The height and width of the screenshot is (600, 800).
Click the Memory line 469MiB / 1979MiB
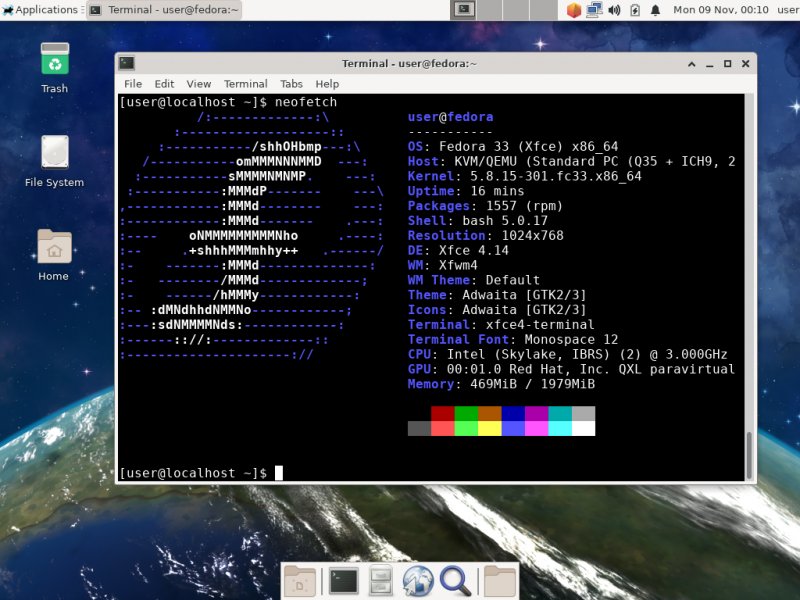click(x=501, y=384)
